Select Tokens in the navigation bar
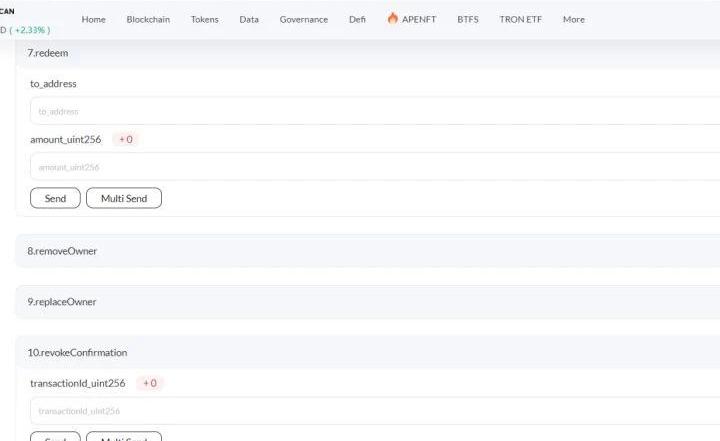The height and width of the screenshot is (441, 720). point(204,19)
